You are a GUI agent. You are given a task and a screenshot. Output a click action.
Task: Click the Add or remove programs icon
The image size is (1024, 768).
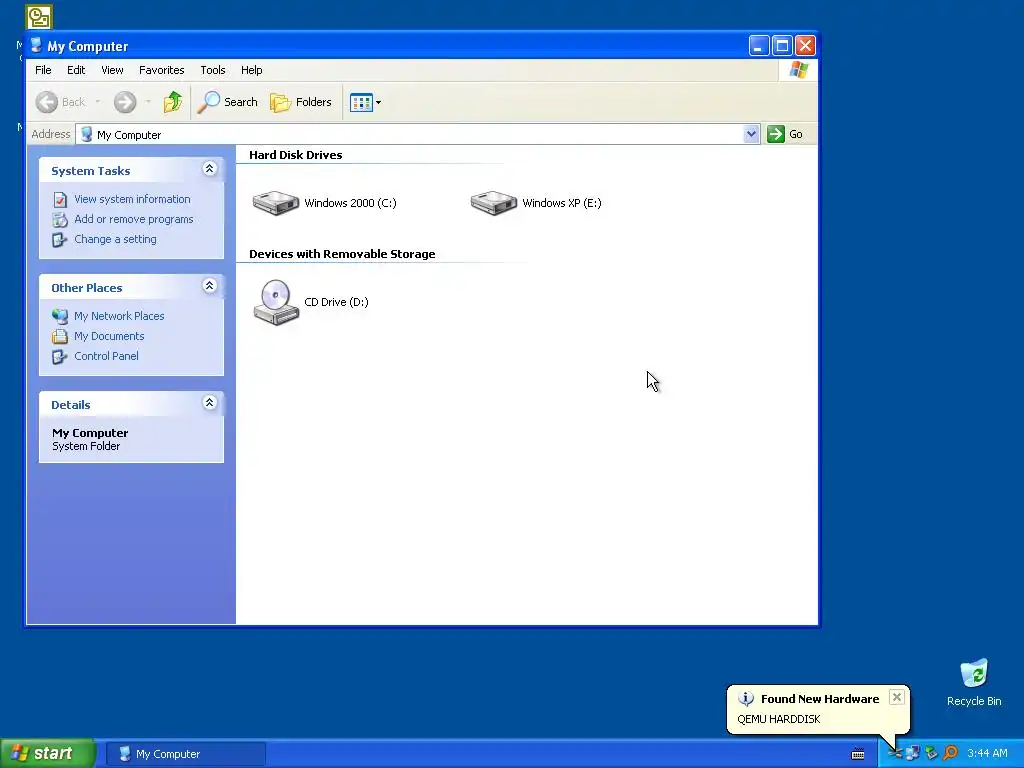tap(60, 219)
